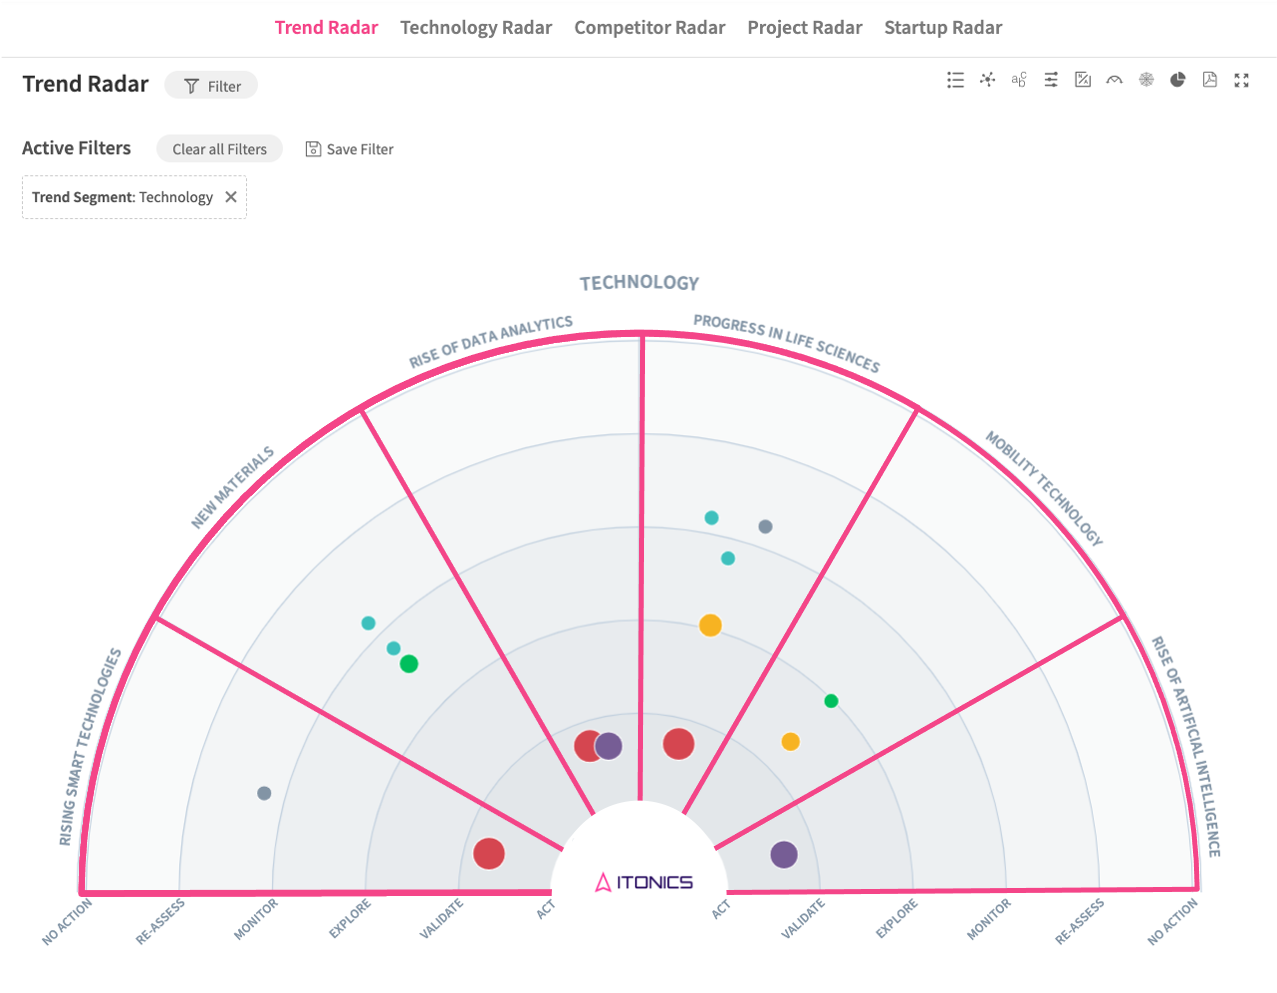1277x993 pixels.
Task: Click the network graph view icon
Action: click(987, 80)
